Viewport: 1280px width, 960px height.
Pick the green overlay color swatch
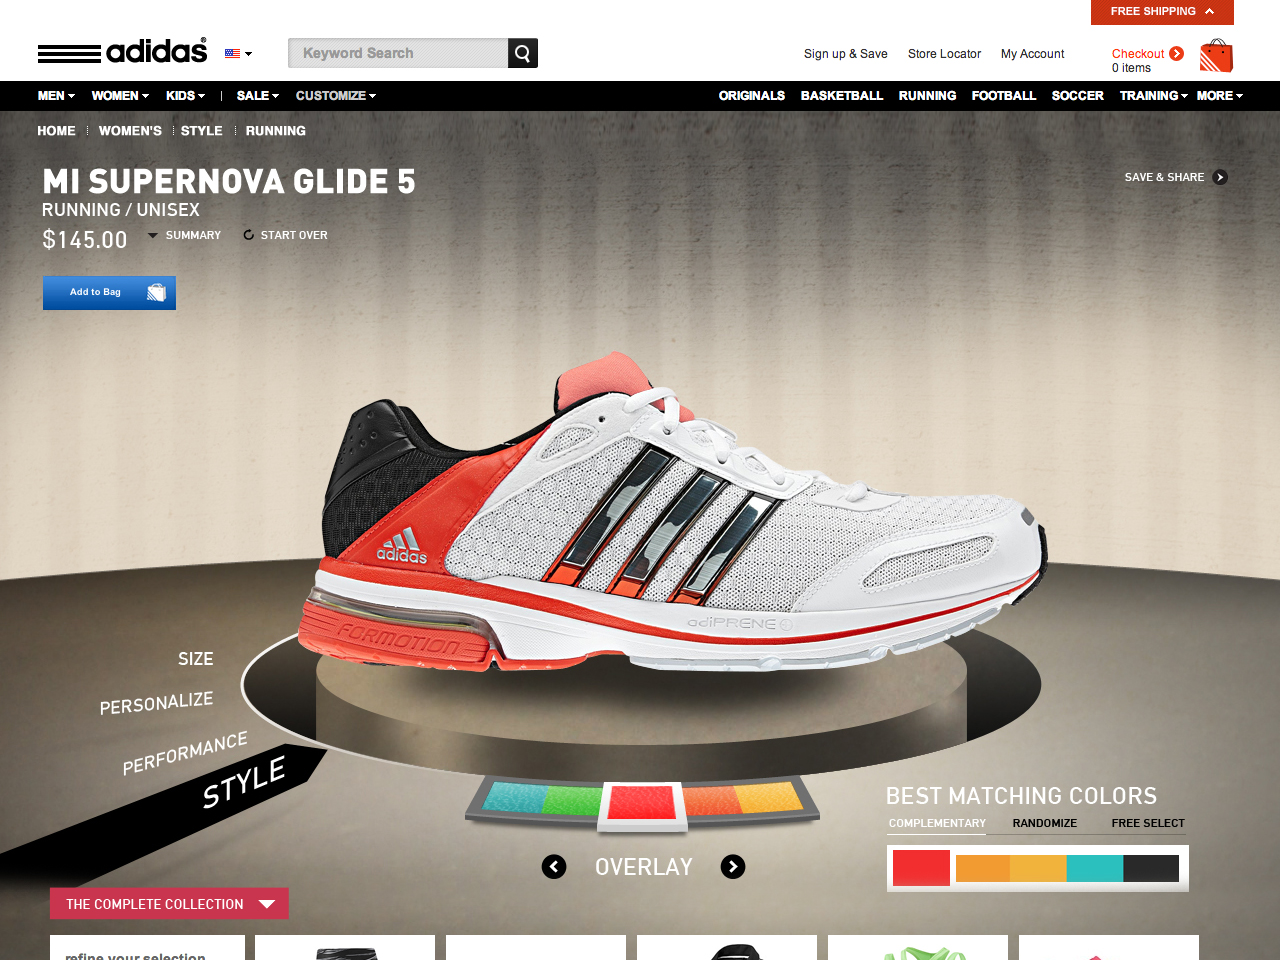[x=575, y=799]
